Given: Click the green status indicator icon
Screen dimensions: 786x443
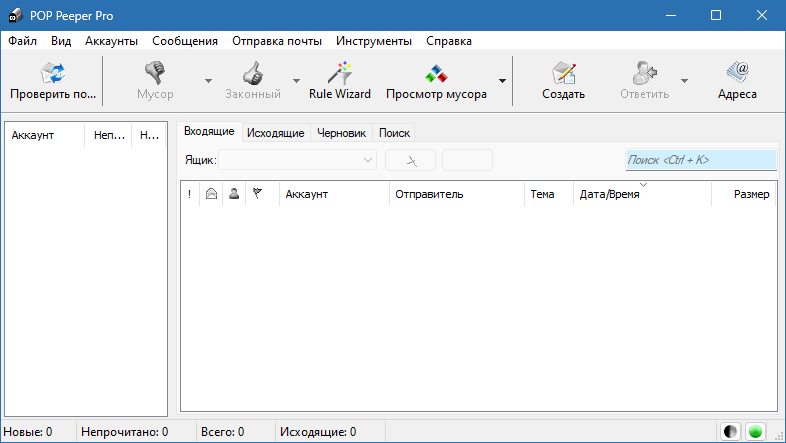Looking at the screenshot, I should 755,431.
